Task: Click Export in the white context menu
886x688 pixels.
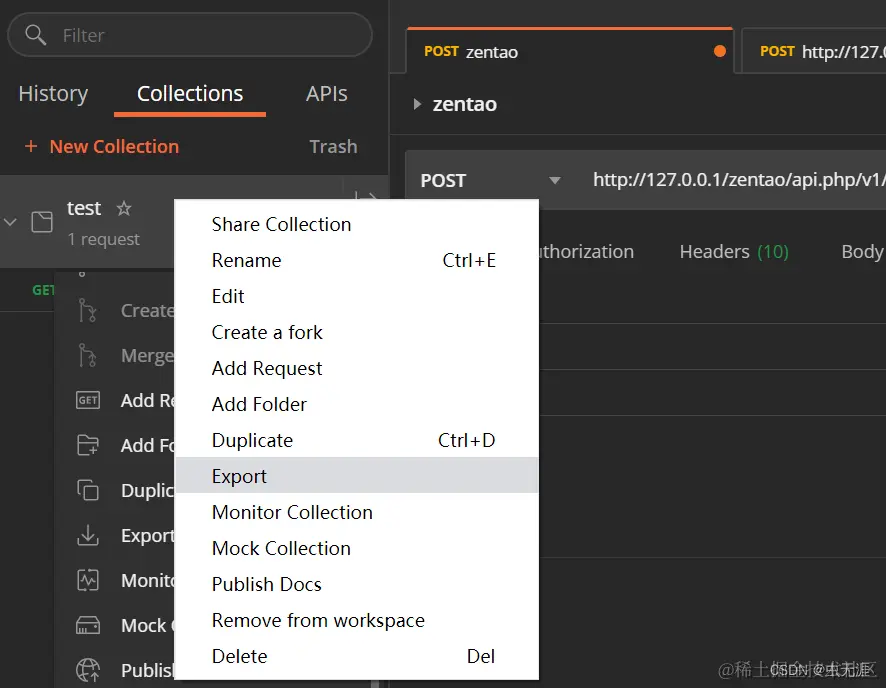Action: click(x=357, y=475)
